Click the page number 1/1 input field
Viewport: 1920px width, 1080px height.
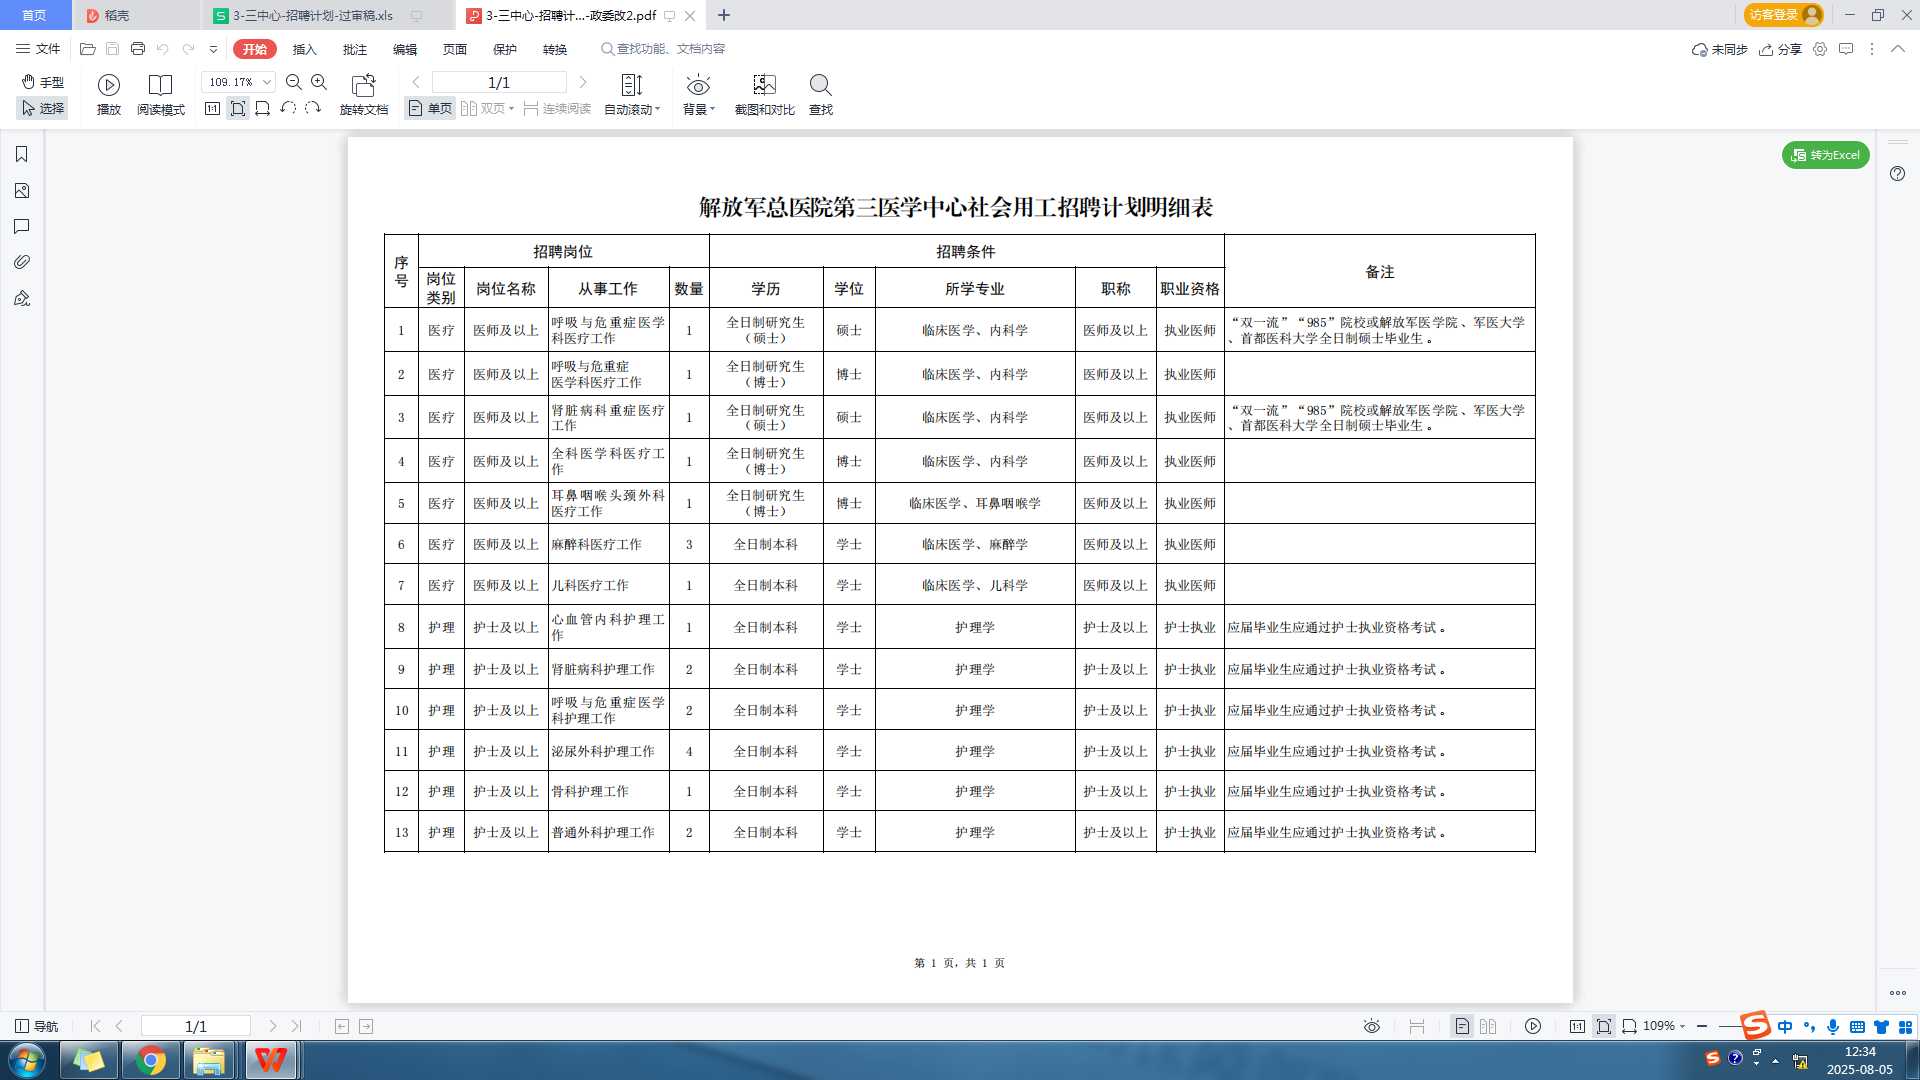499,82
